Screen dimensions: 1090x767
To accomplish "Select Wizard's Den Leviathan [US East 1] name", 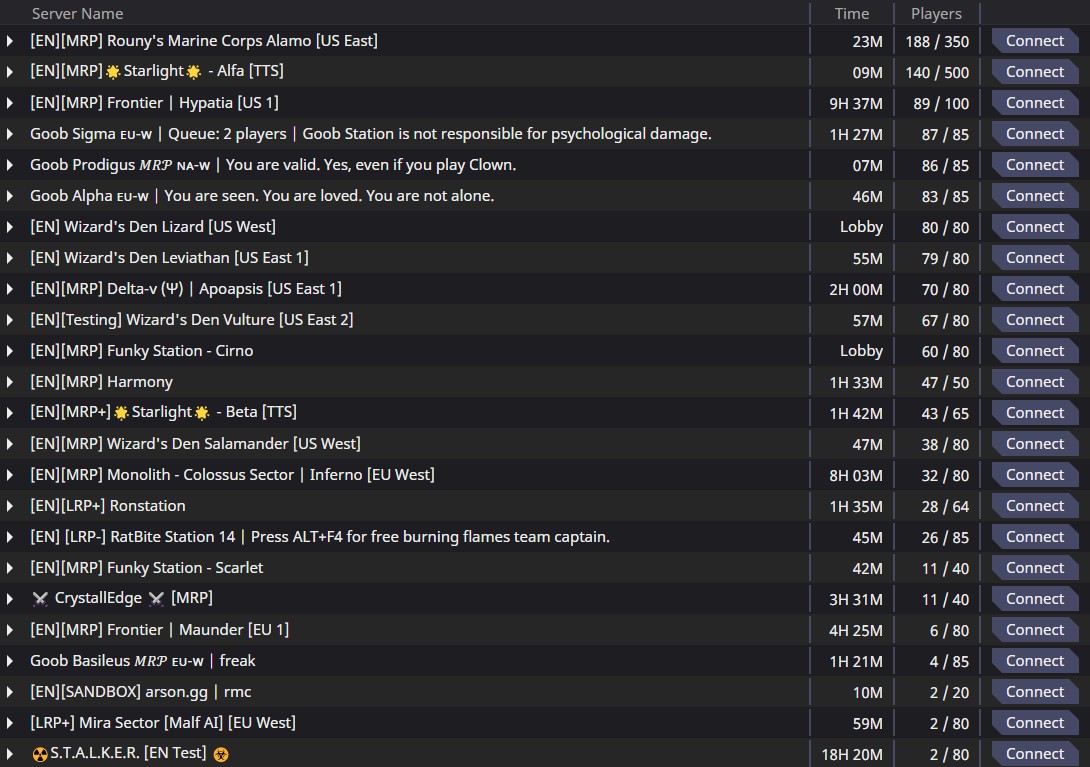I will (x=169, y=258).
